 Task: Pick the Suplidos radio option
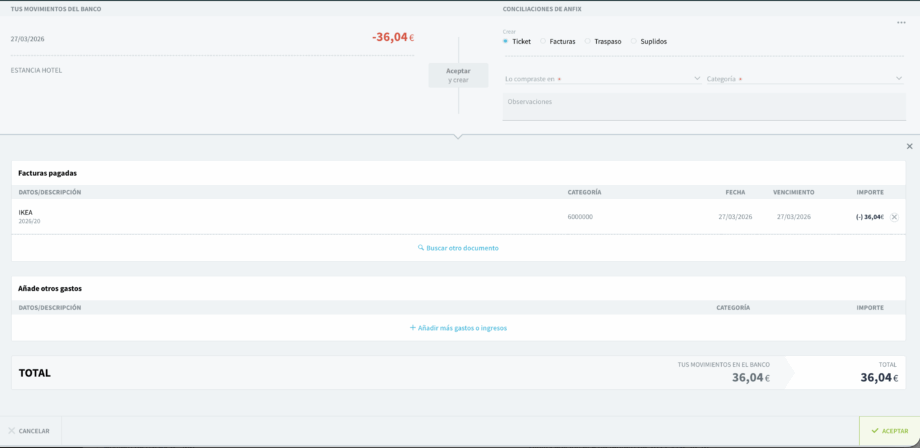point(632,41)
